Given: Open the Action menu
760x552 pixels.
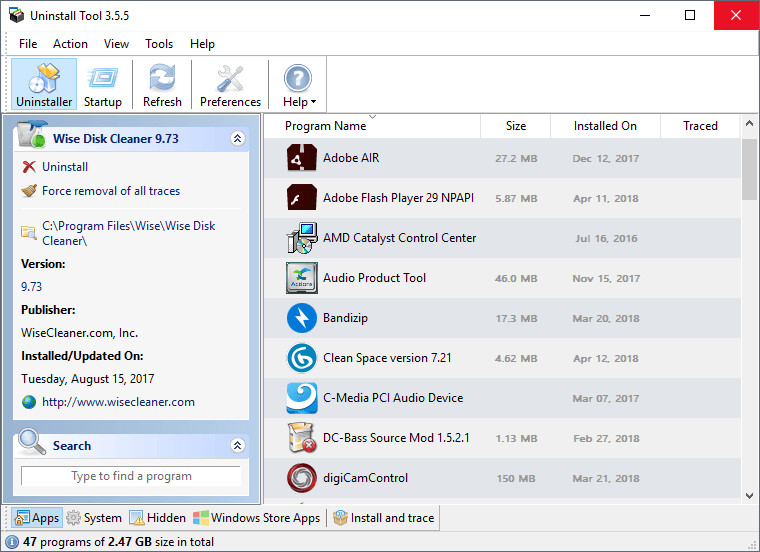Looking at the screenshot, I should click(x=70, y=44).
